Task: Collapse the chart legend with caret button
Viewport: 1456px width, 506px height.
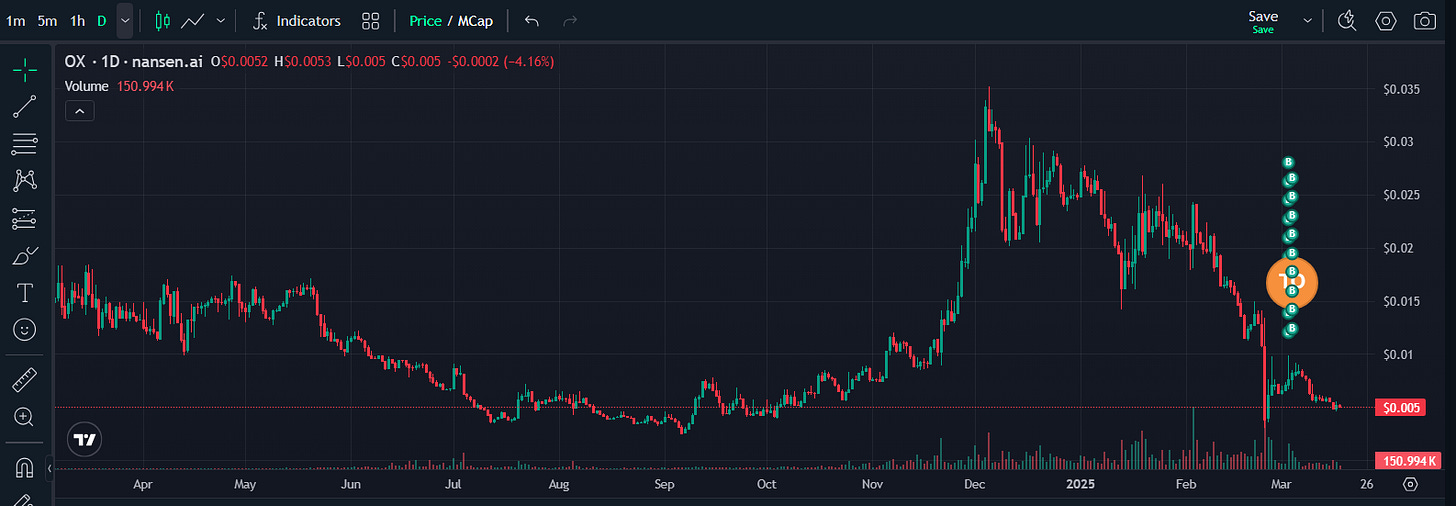Action: point(79,111)
